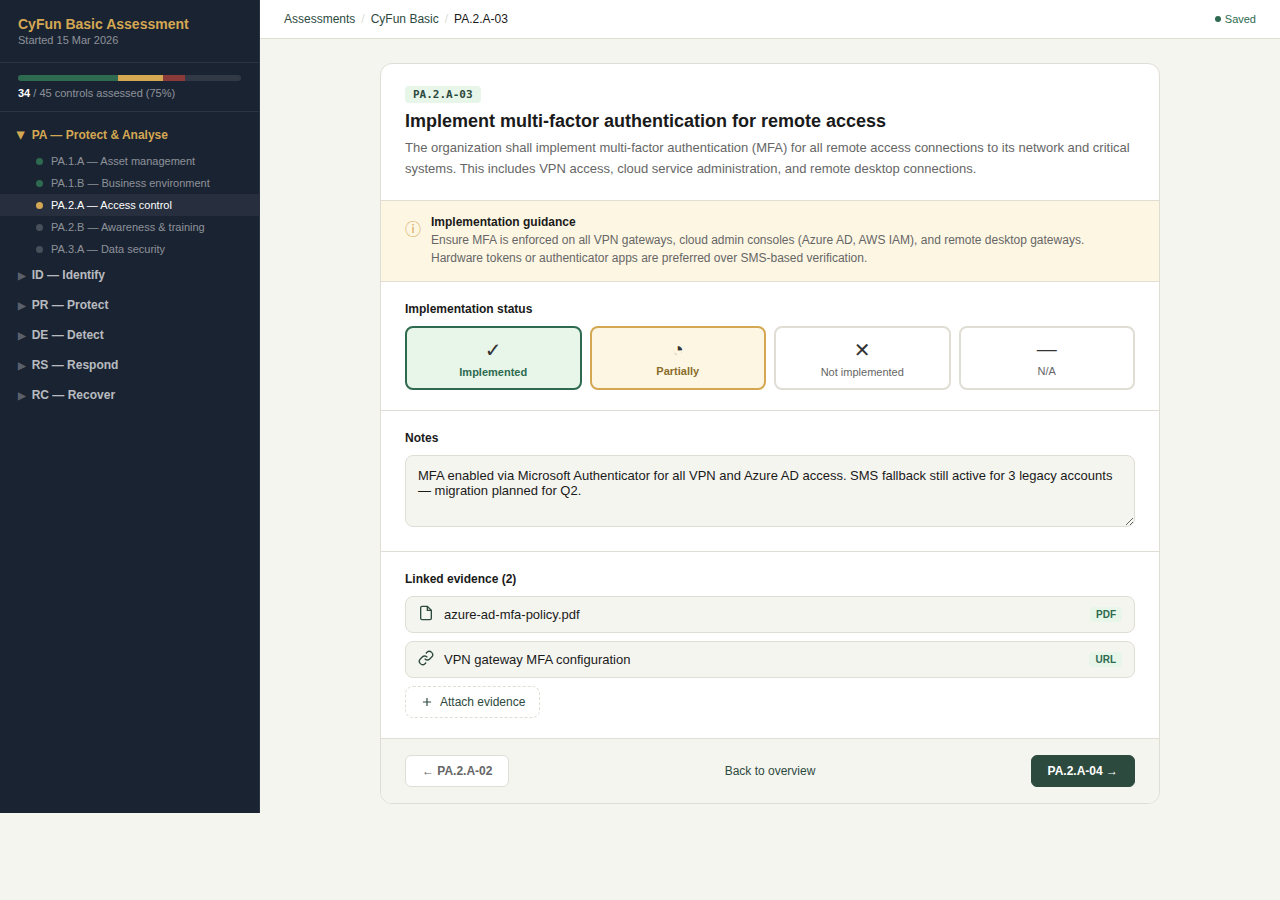Click the X icon in Not implemented status
Screen dimensions: 1280x900
pyautogui.click(x=862, y=350)
